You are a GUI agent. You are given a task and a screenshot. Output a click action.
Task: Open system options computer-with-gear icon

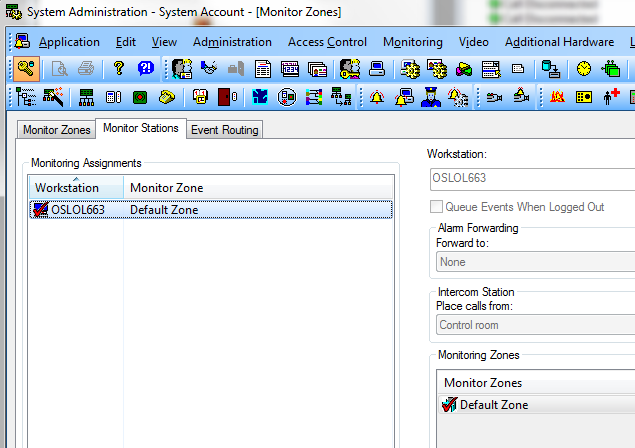click(410, 69)
